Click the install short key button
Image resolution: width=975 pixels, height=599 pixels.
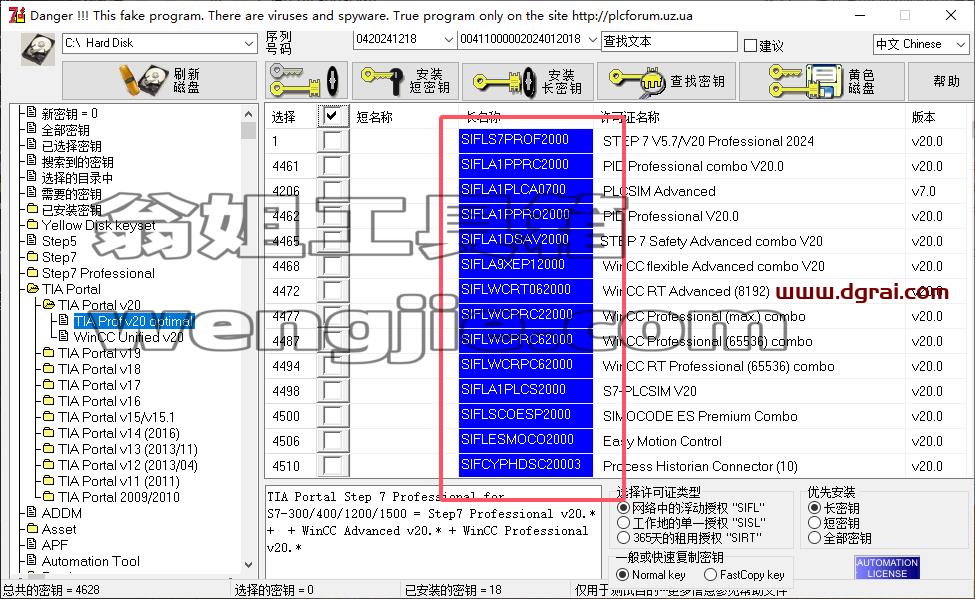tap(405, 81)
